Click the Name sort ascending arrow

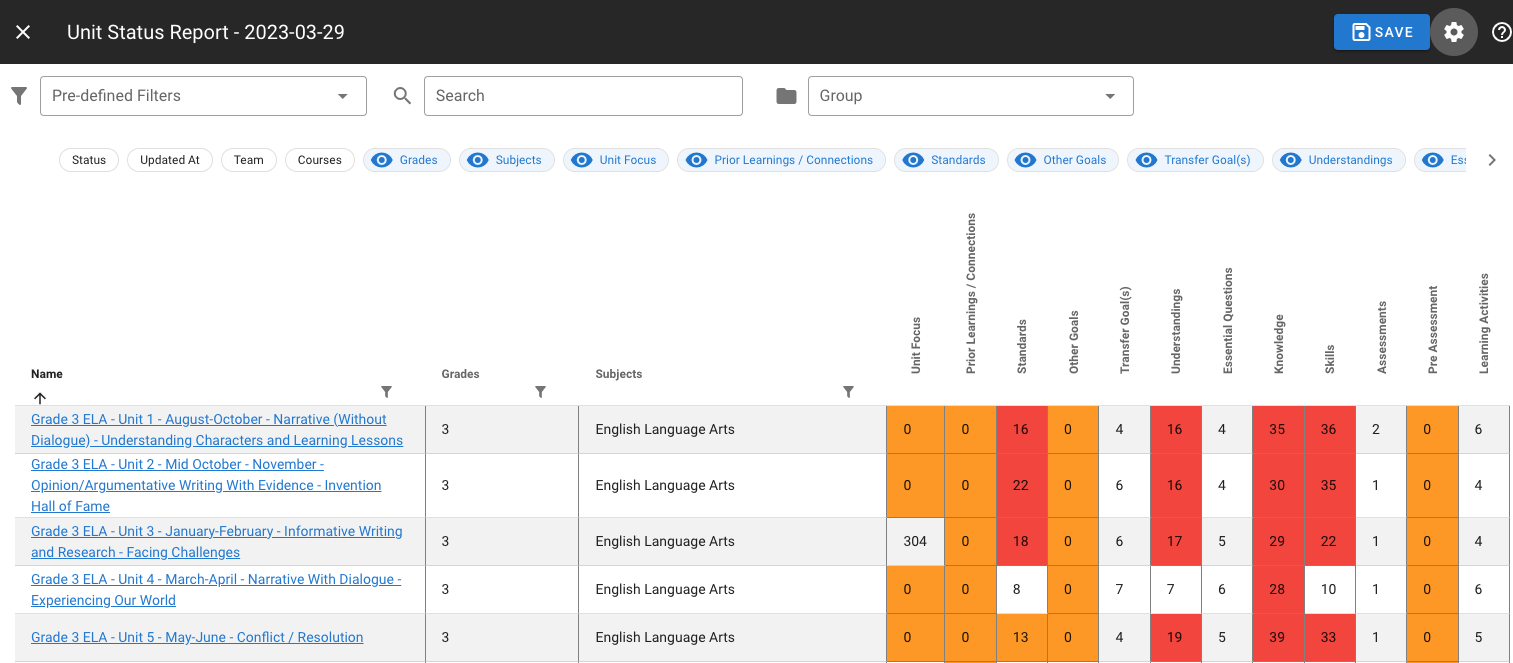point(40,397)
